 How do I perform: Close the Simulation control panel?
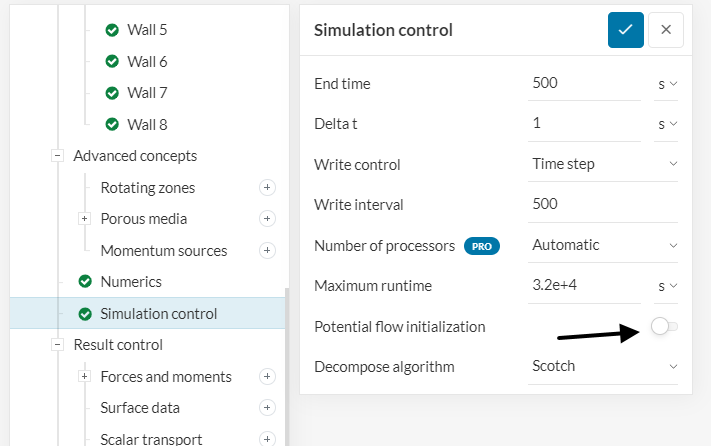click(666, 30)
